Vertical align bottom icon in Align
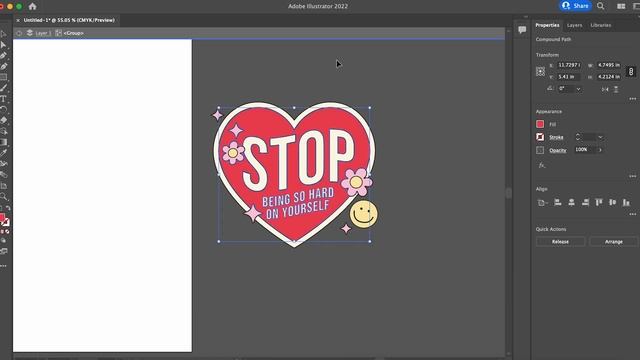 (x=626, y=202)
